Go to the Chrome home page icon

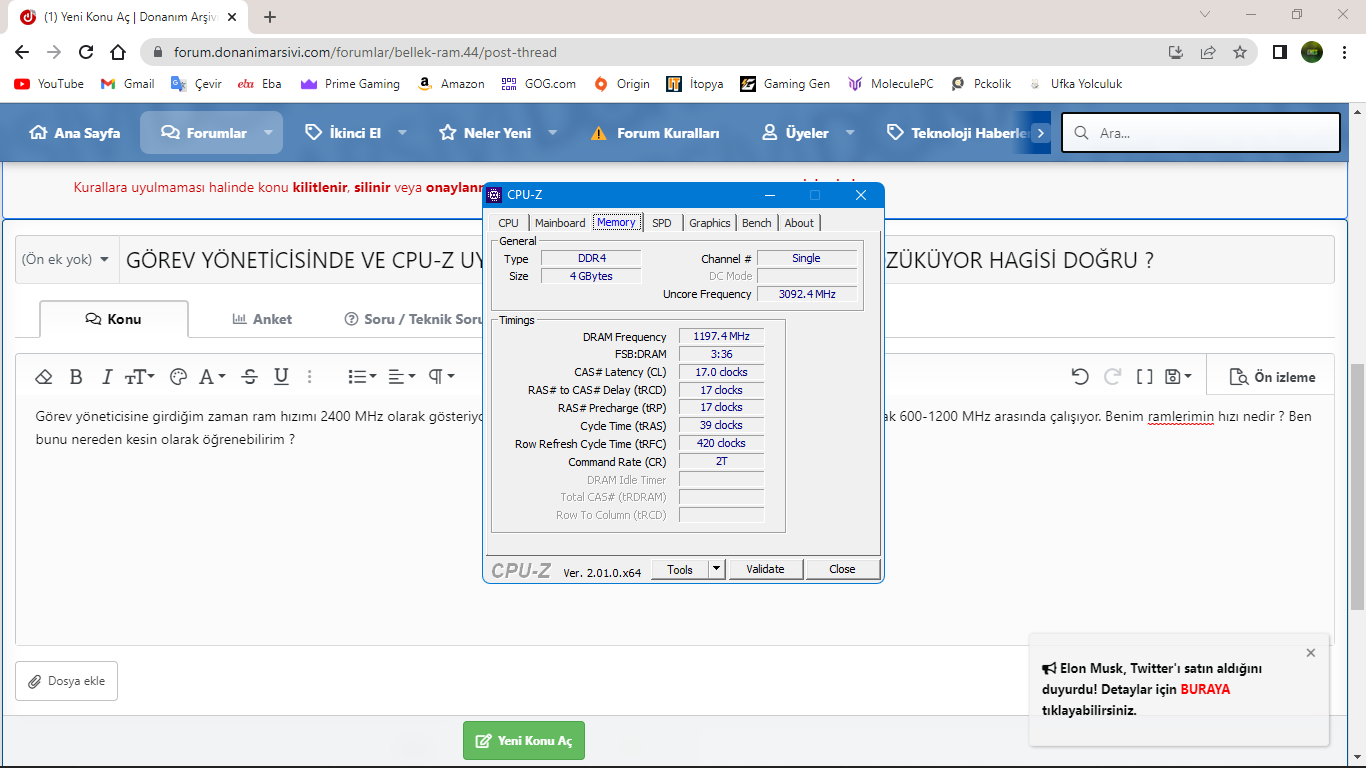point(118,52)
